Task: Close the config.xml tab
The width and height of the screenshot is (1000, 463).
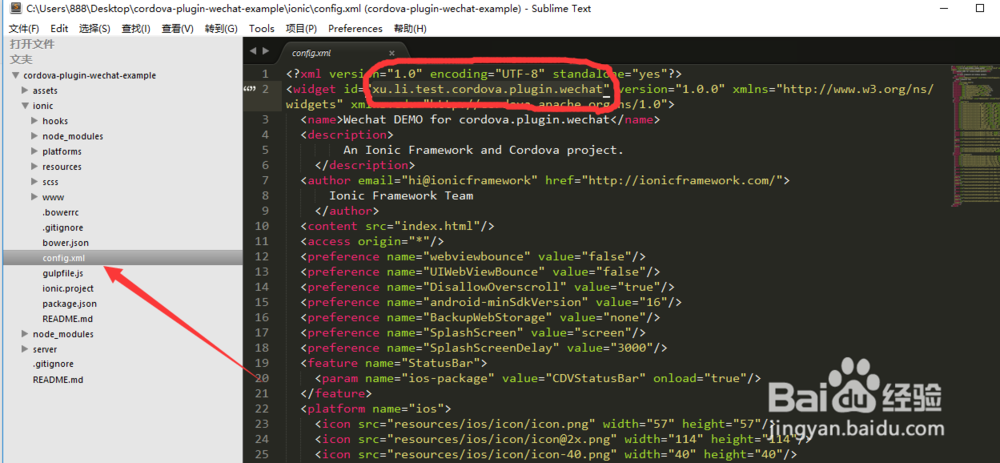Action: [392, 54]
